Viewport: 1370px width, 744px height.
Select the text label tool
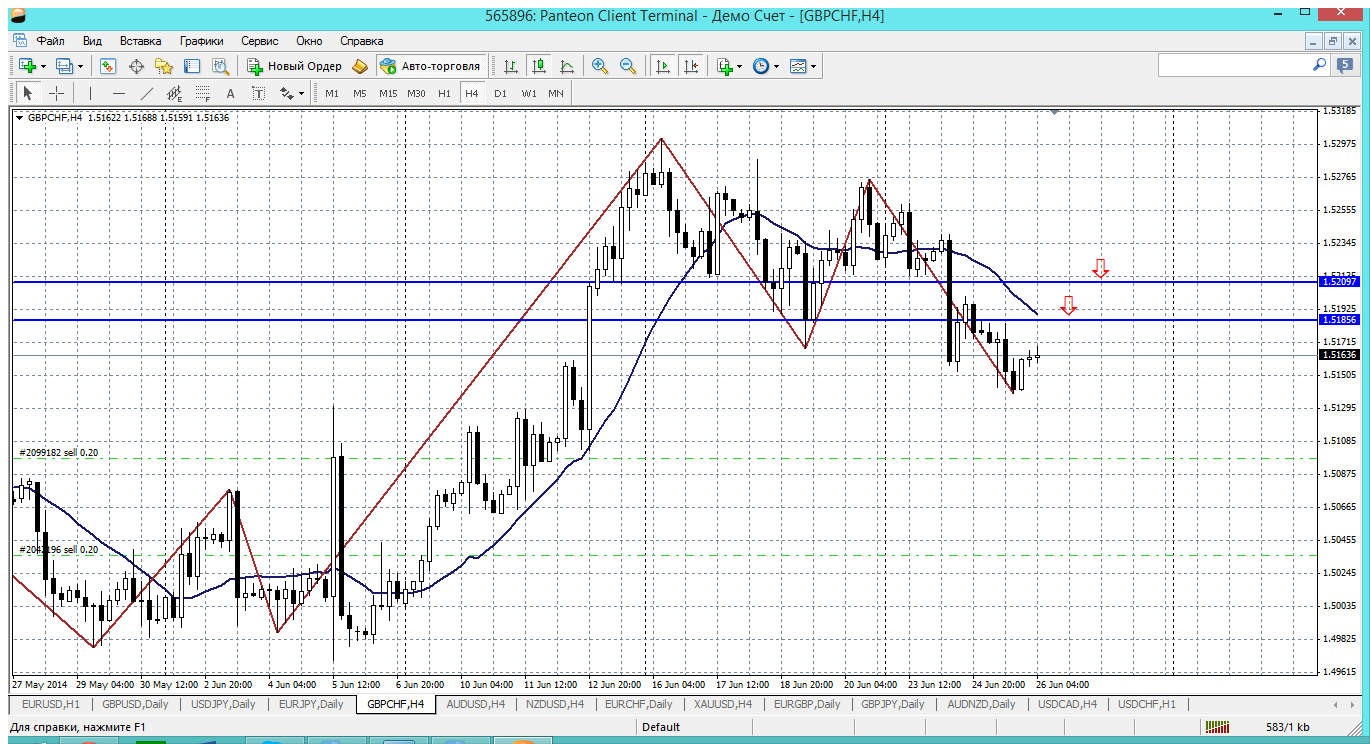(x=258, y=93)
